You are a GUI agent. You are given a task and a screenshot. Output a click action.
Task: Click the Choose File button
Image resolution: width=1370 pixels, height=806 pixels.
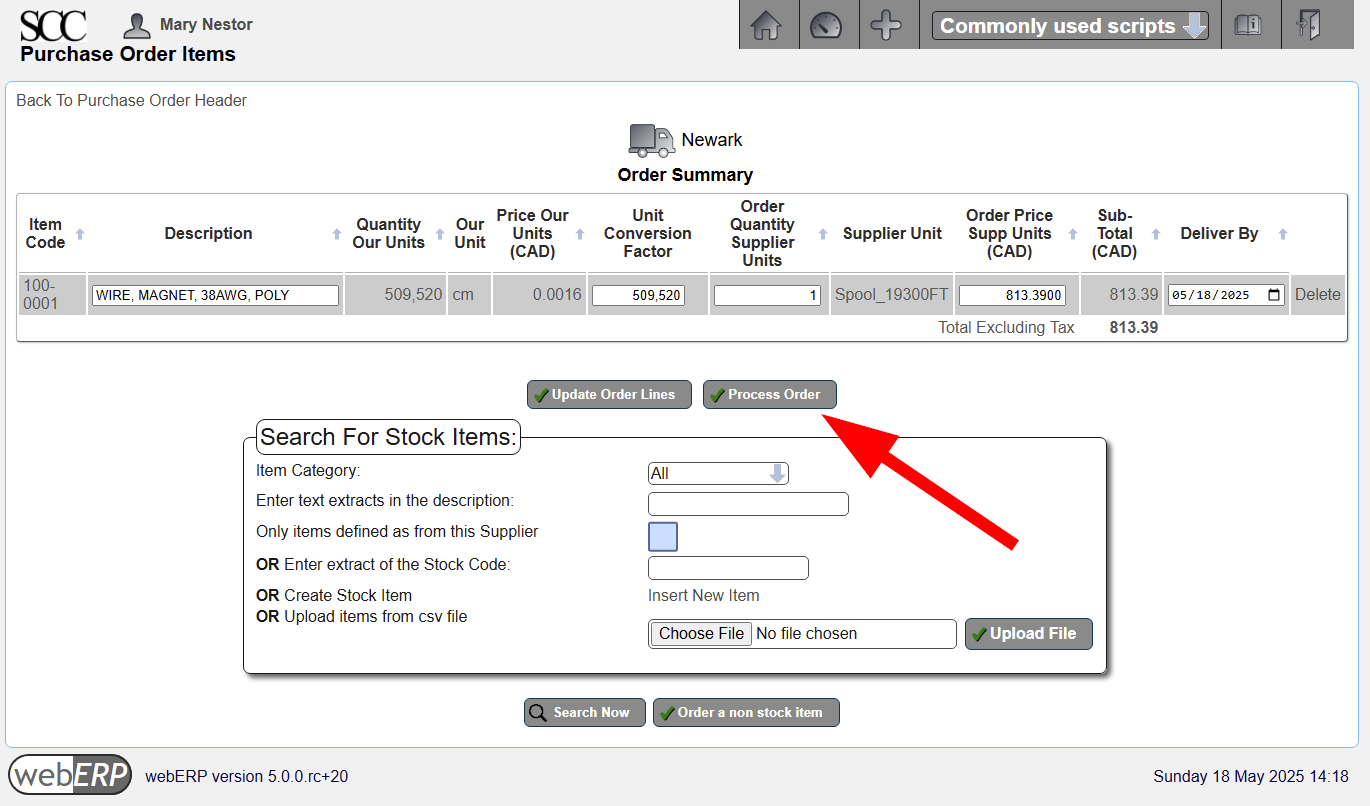click(x=701, y=634)
